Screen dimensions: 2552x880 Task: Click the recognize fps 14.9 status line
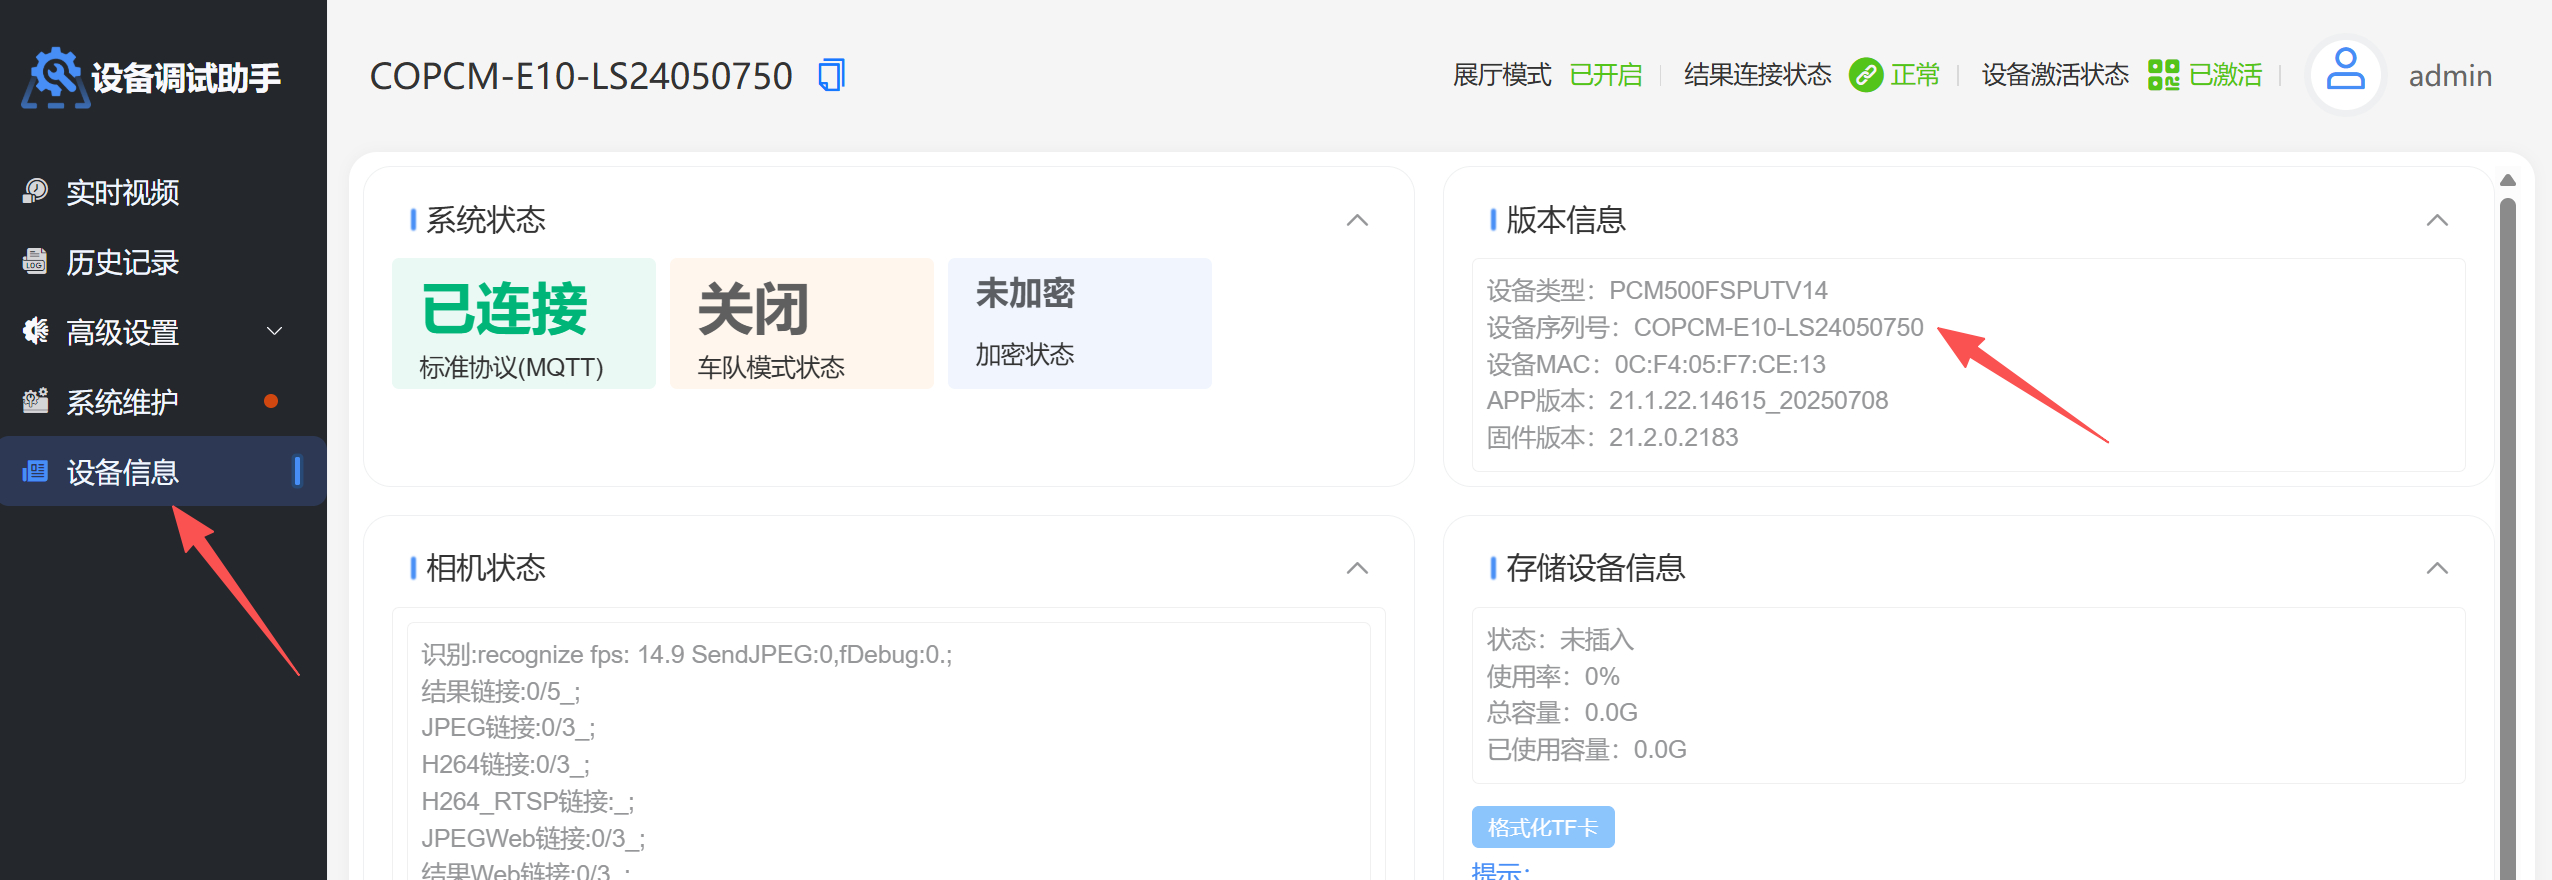687,654
